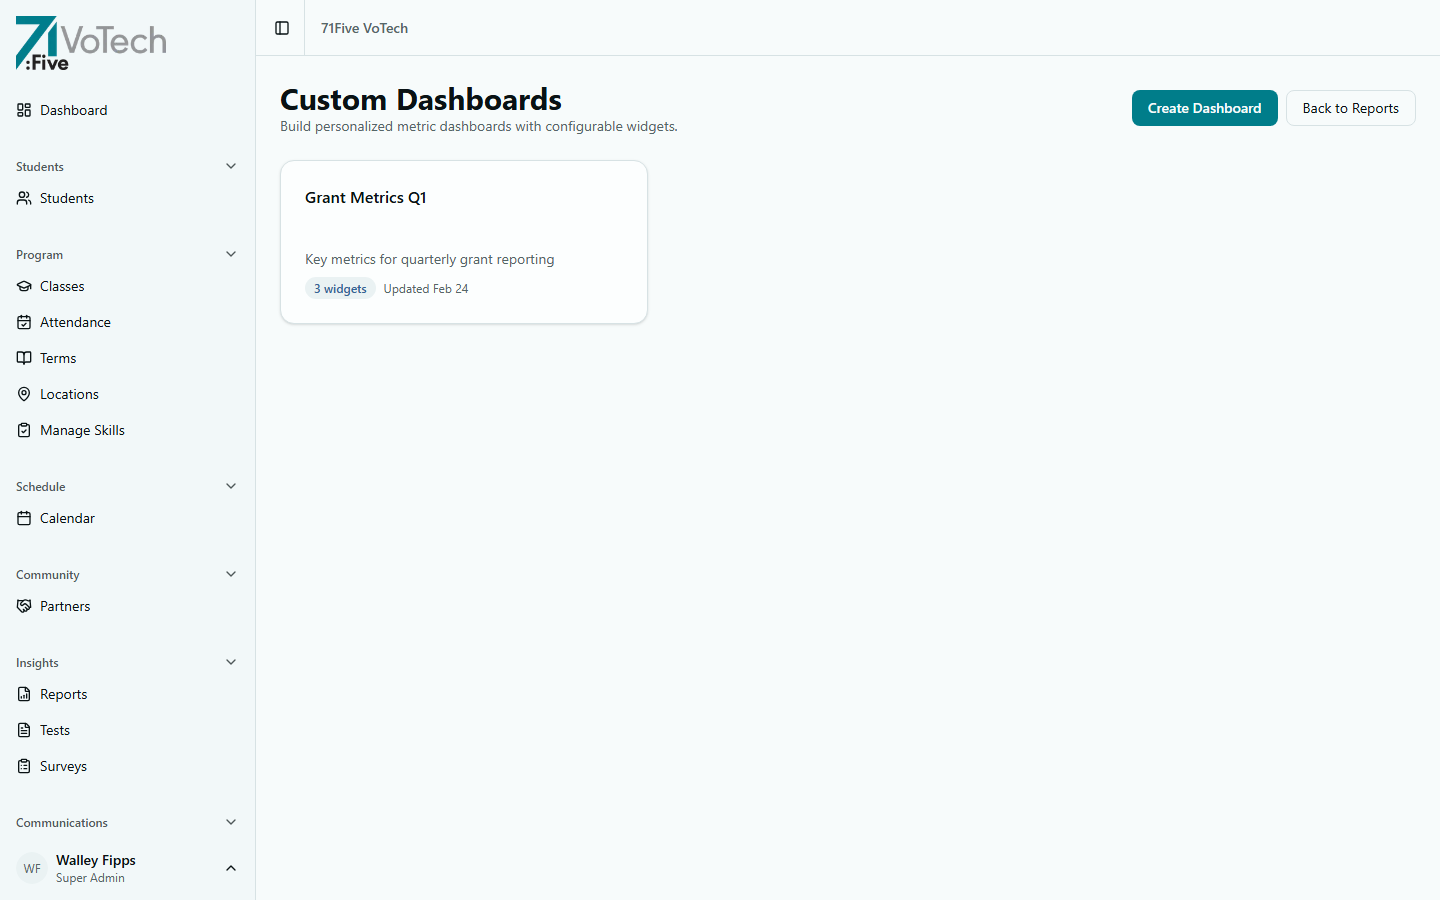Select the Terms open-book icon
Screen dimensions: 1440x900
point(24,358)
